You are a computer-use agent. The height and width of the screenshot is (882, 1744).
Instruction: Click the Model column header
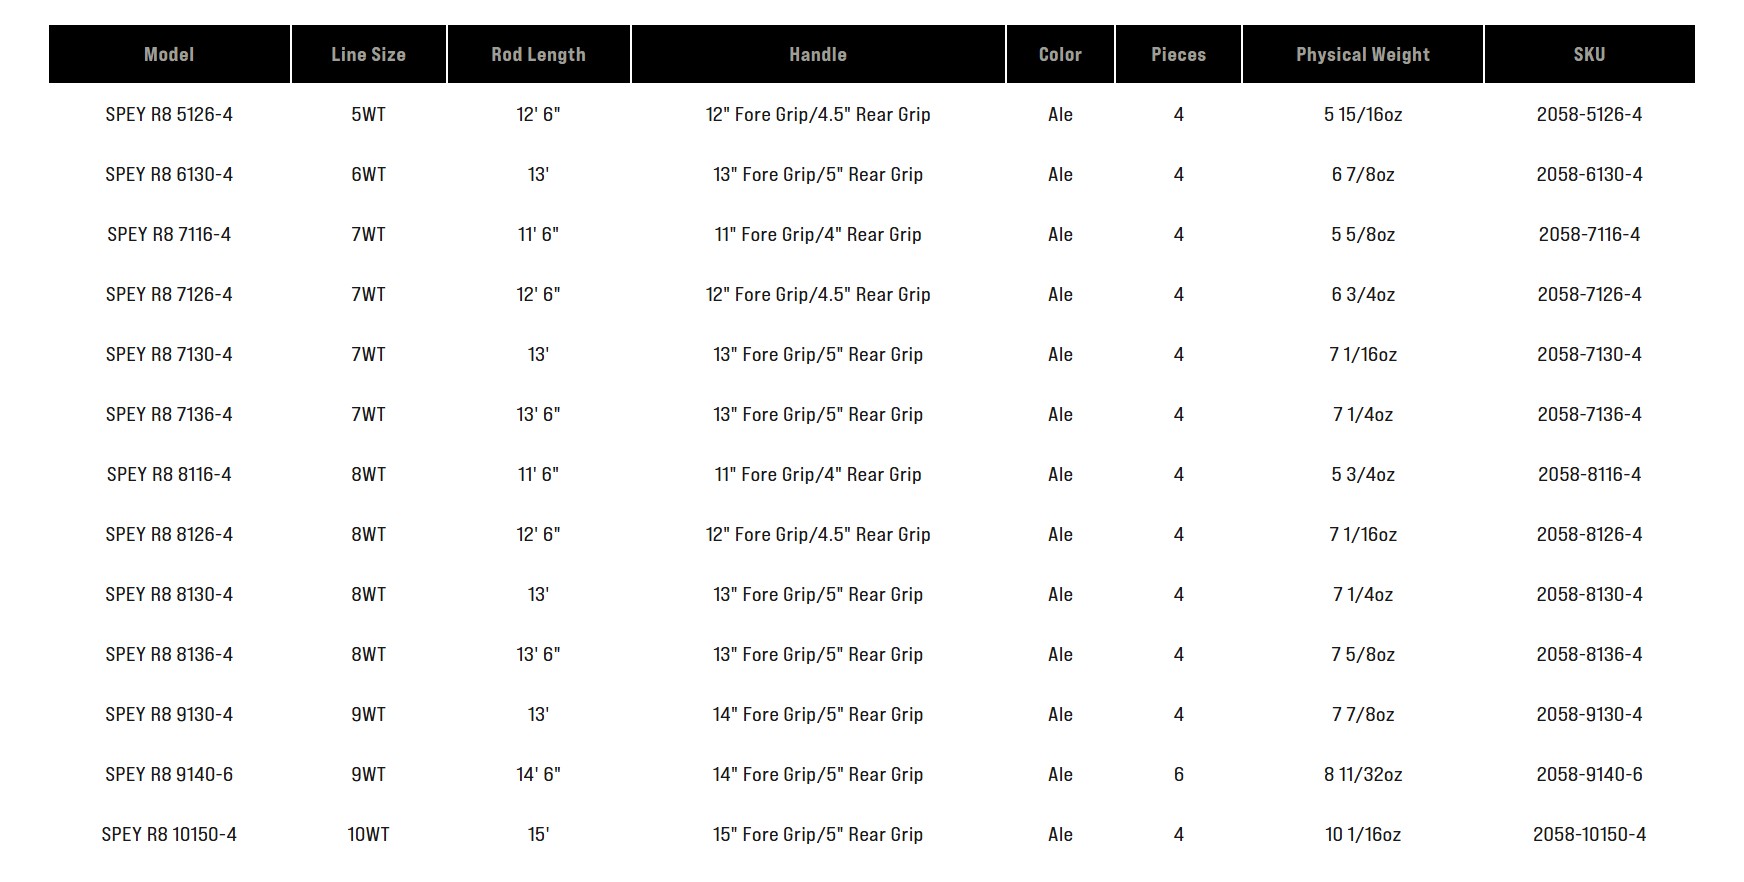[x=169, y=55]
